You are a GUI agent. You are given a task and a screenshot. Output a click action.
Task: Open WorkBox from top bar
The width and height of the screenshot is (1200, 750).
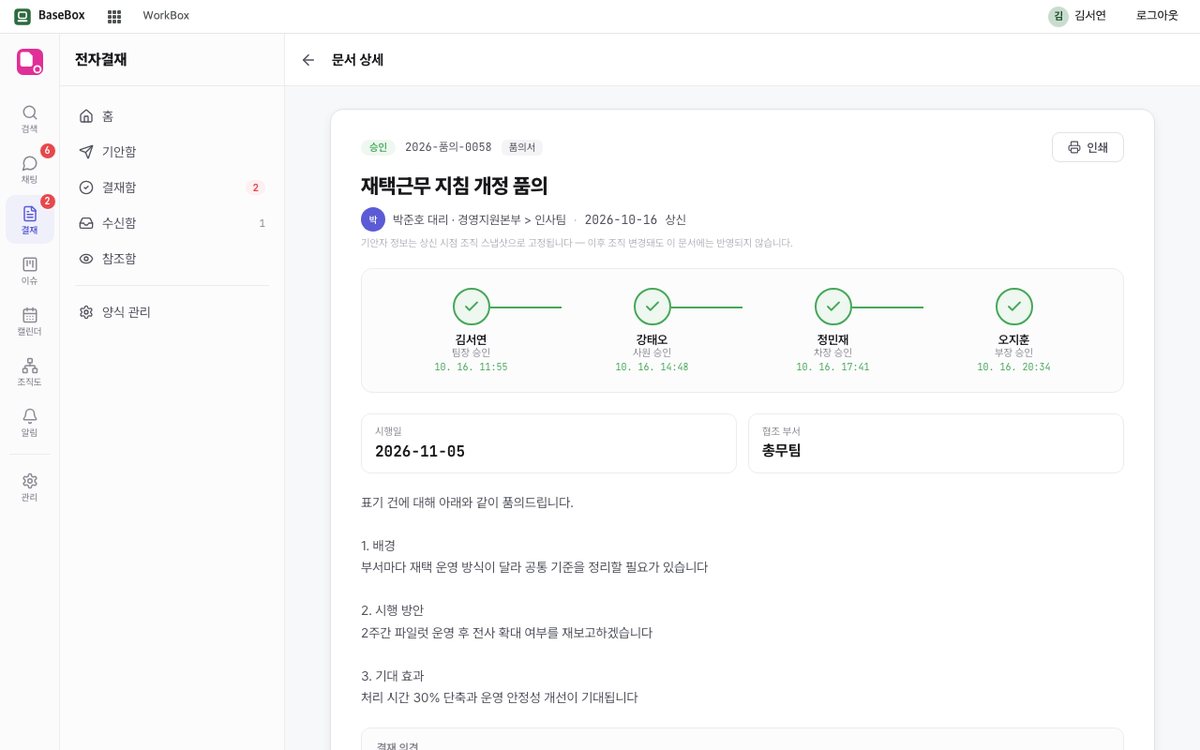coord(166,16)
